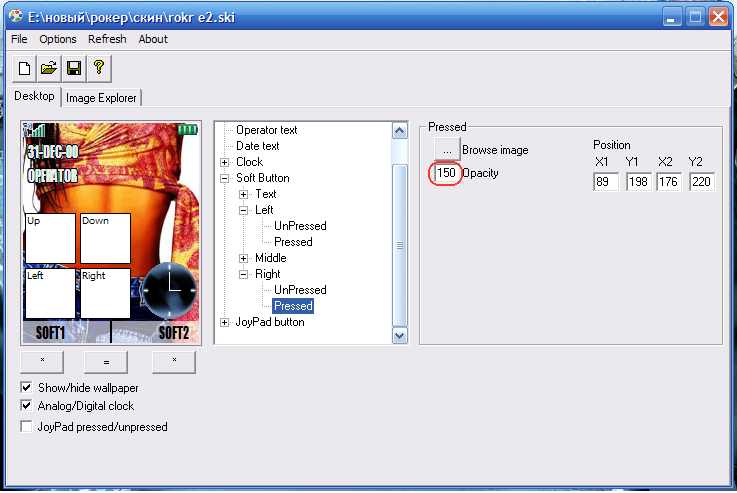Click the Opacity value field
Screen dimensions: 737x493
(446, 173)
